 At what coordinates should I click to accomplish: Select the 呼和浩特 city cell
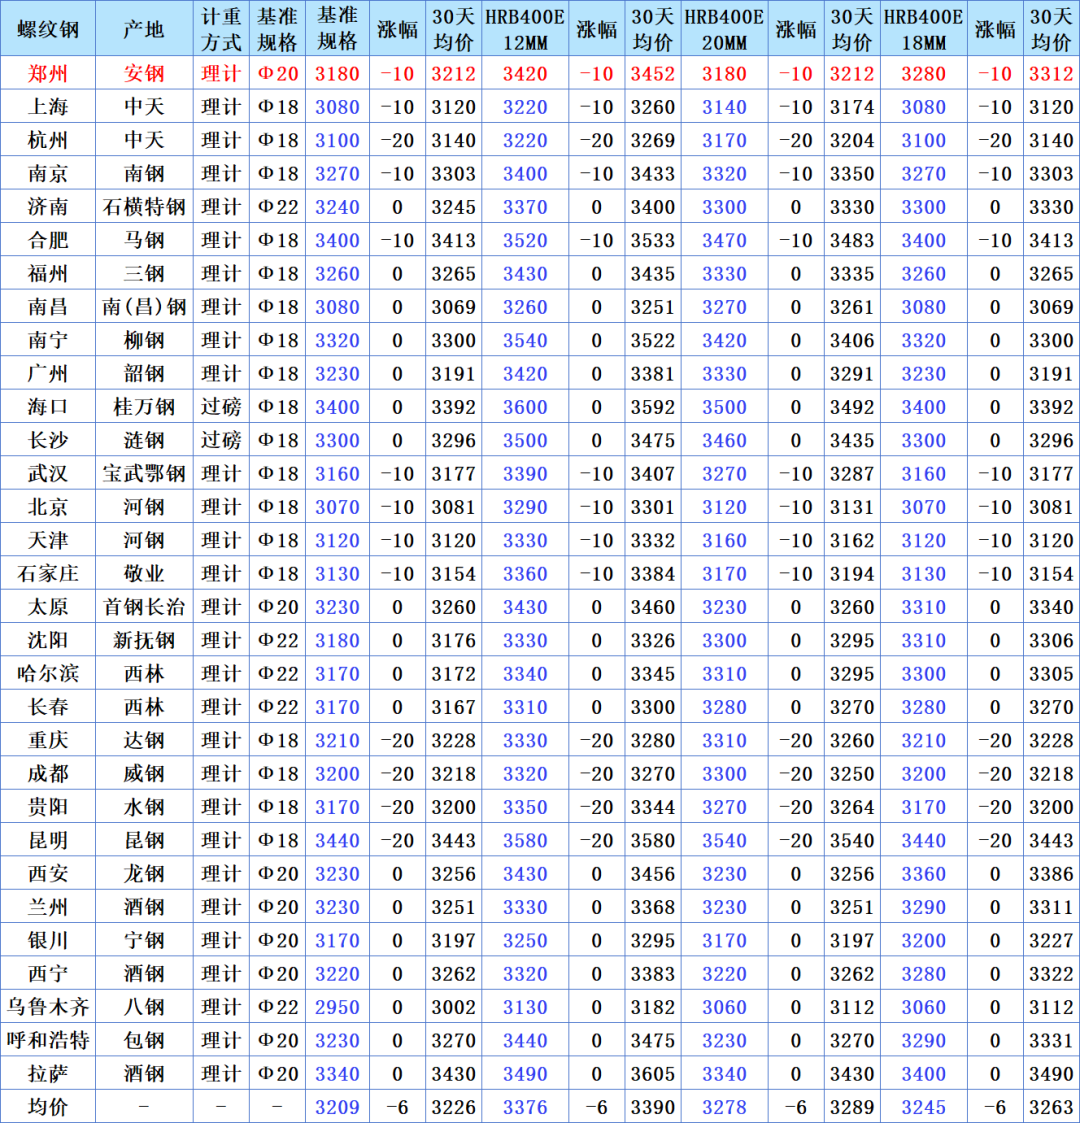click(x=48, y=1041)
